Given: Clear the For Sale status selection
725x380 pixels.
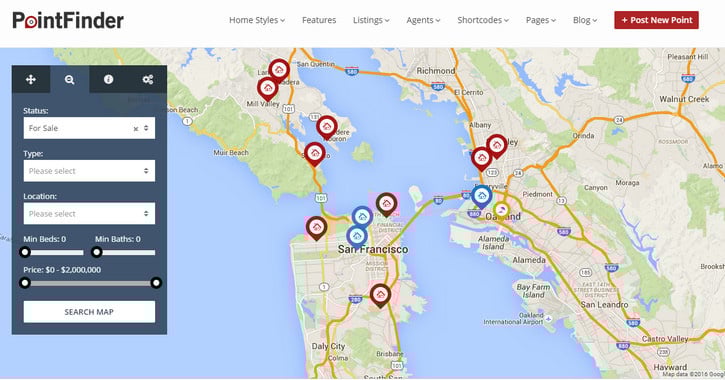Looking at the screenshot, I should tap(135, 129).
